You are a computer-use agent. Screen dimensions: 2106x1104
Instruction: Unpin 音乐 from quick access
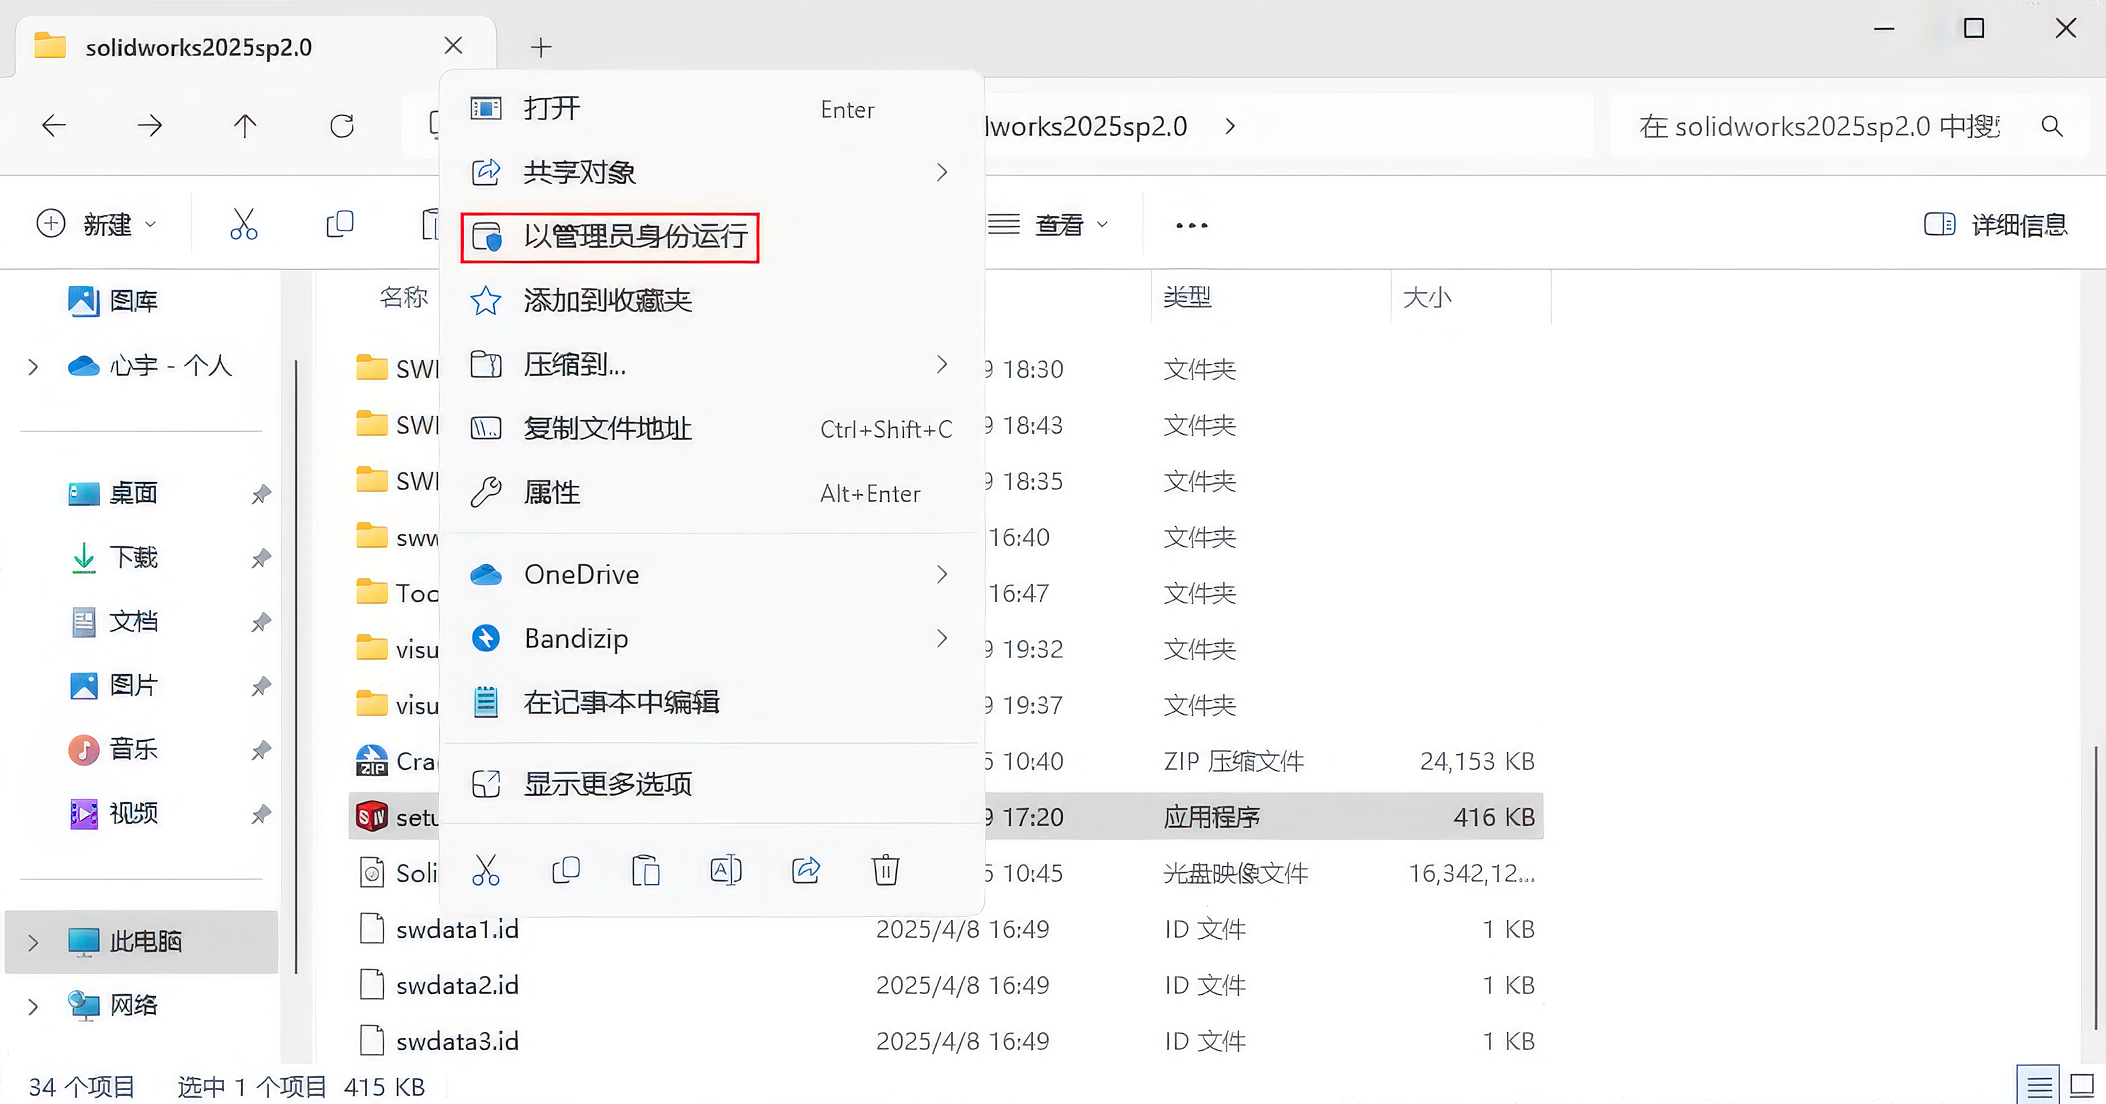pyautogui.click(x=261, y=750)
